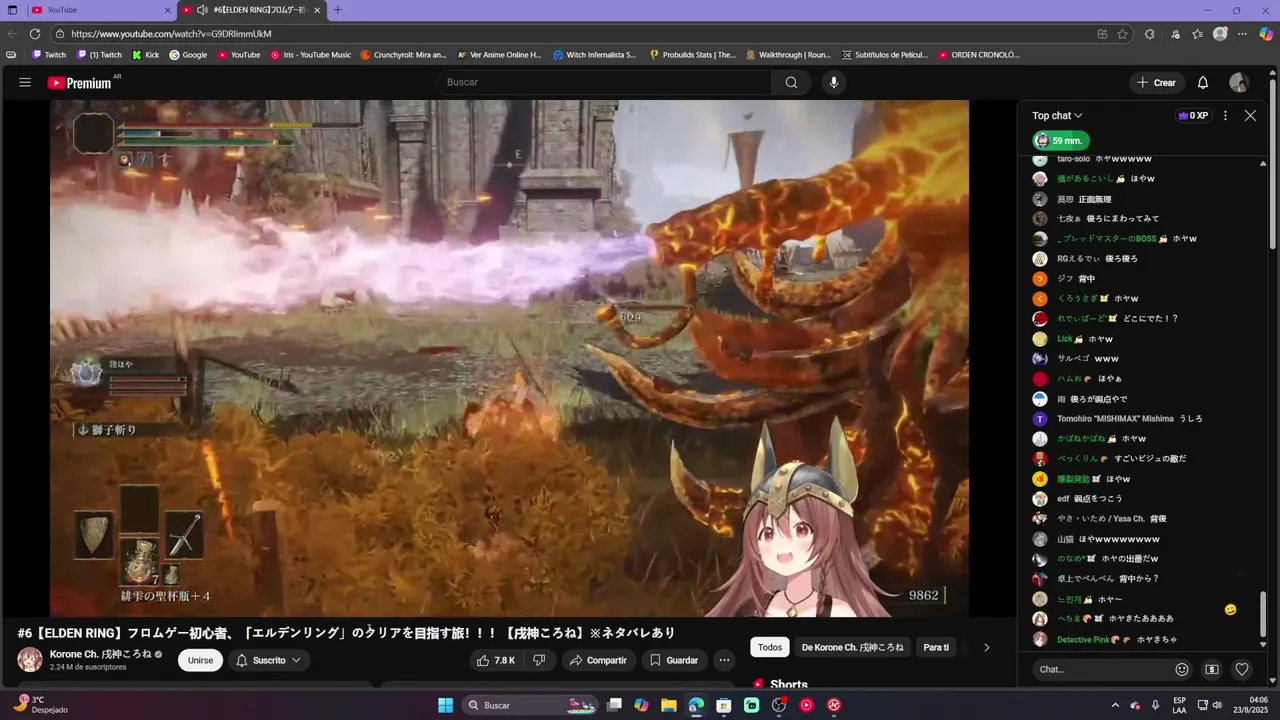Screen dimensions: 1280x720
Task: Click Detective Pink username in chat
Action: (x=1083, y=639)
